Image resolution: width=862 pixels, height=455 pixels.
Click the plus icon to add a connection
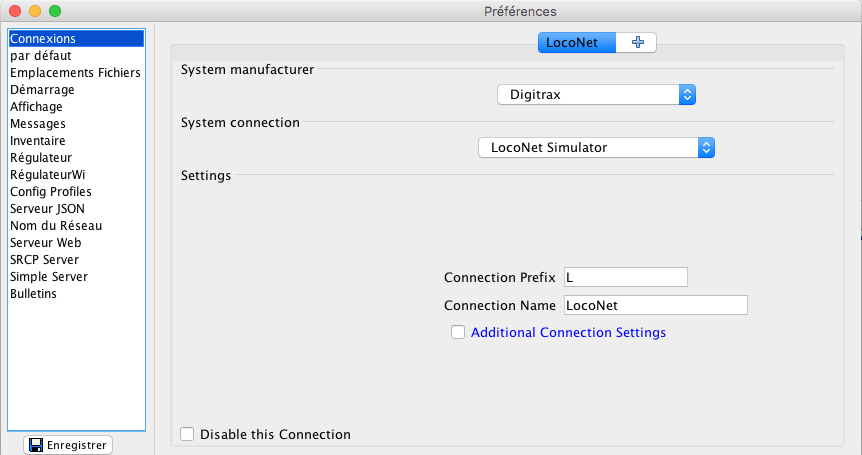coord(637,42)
